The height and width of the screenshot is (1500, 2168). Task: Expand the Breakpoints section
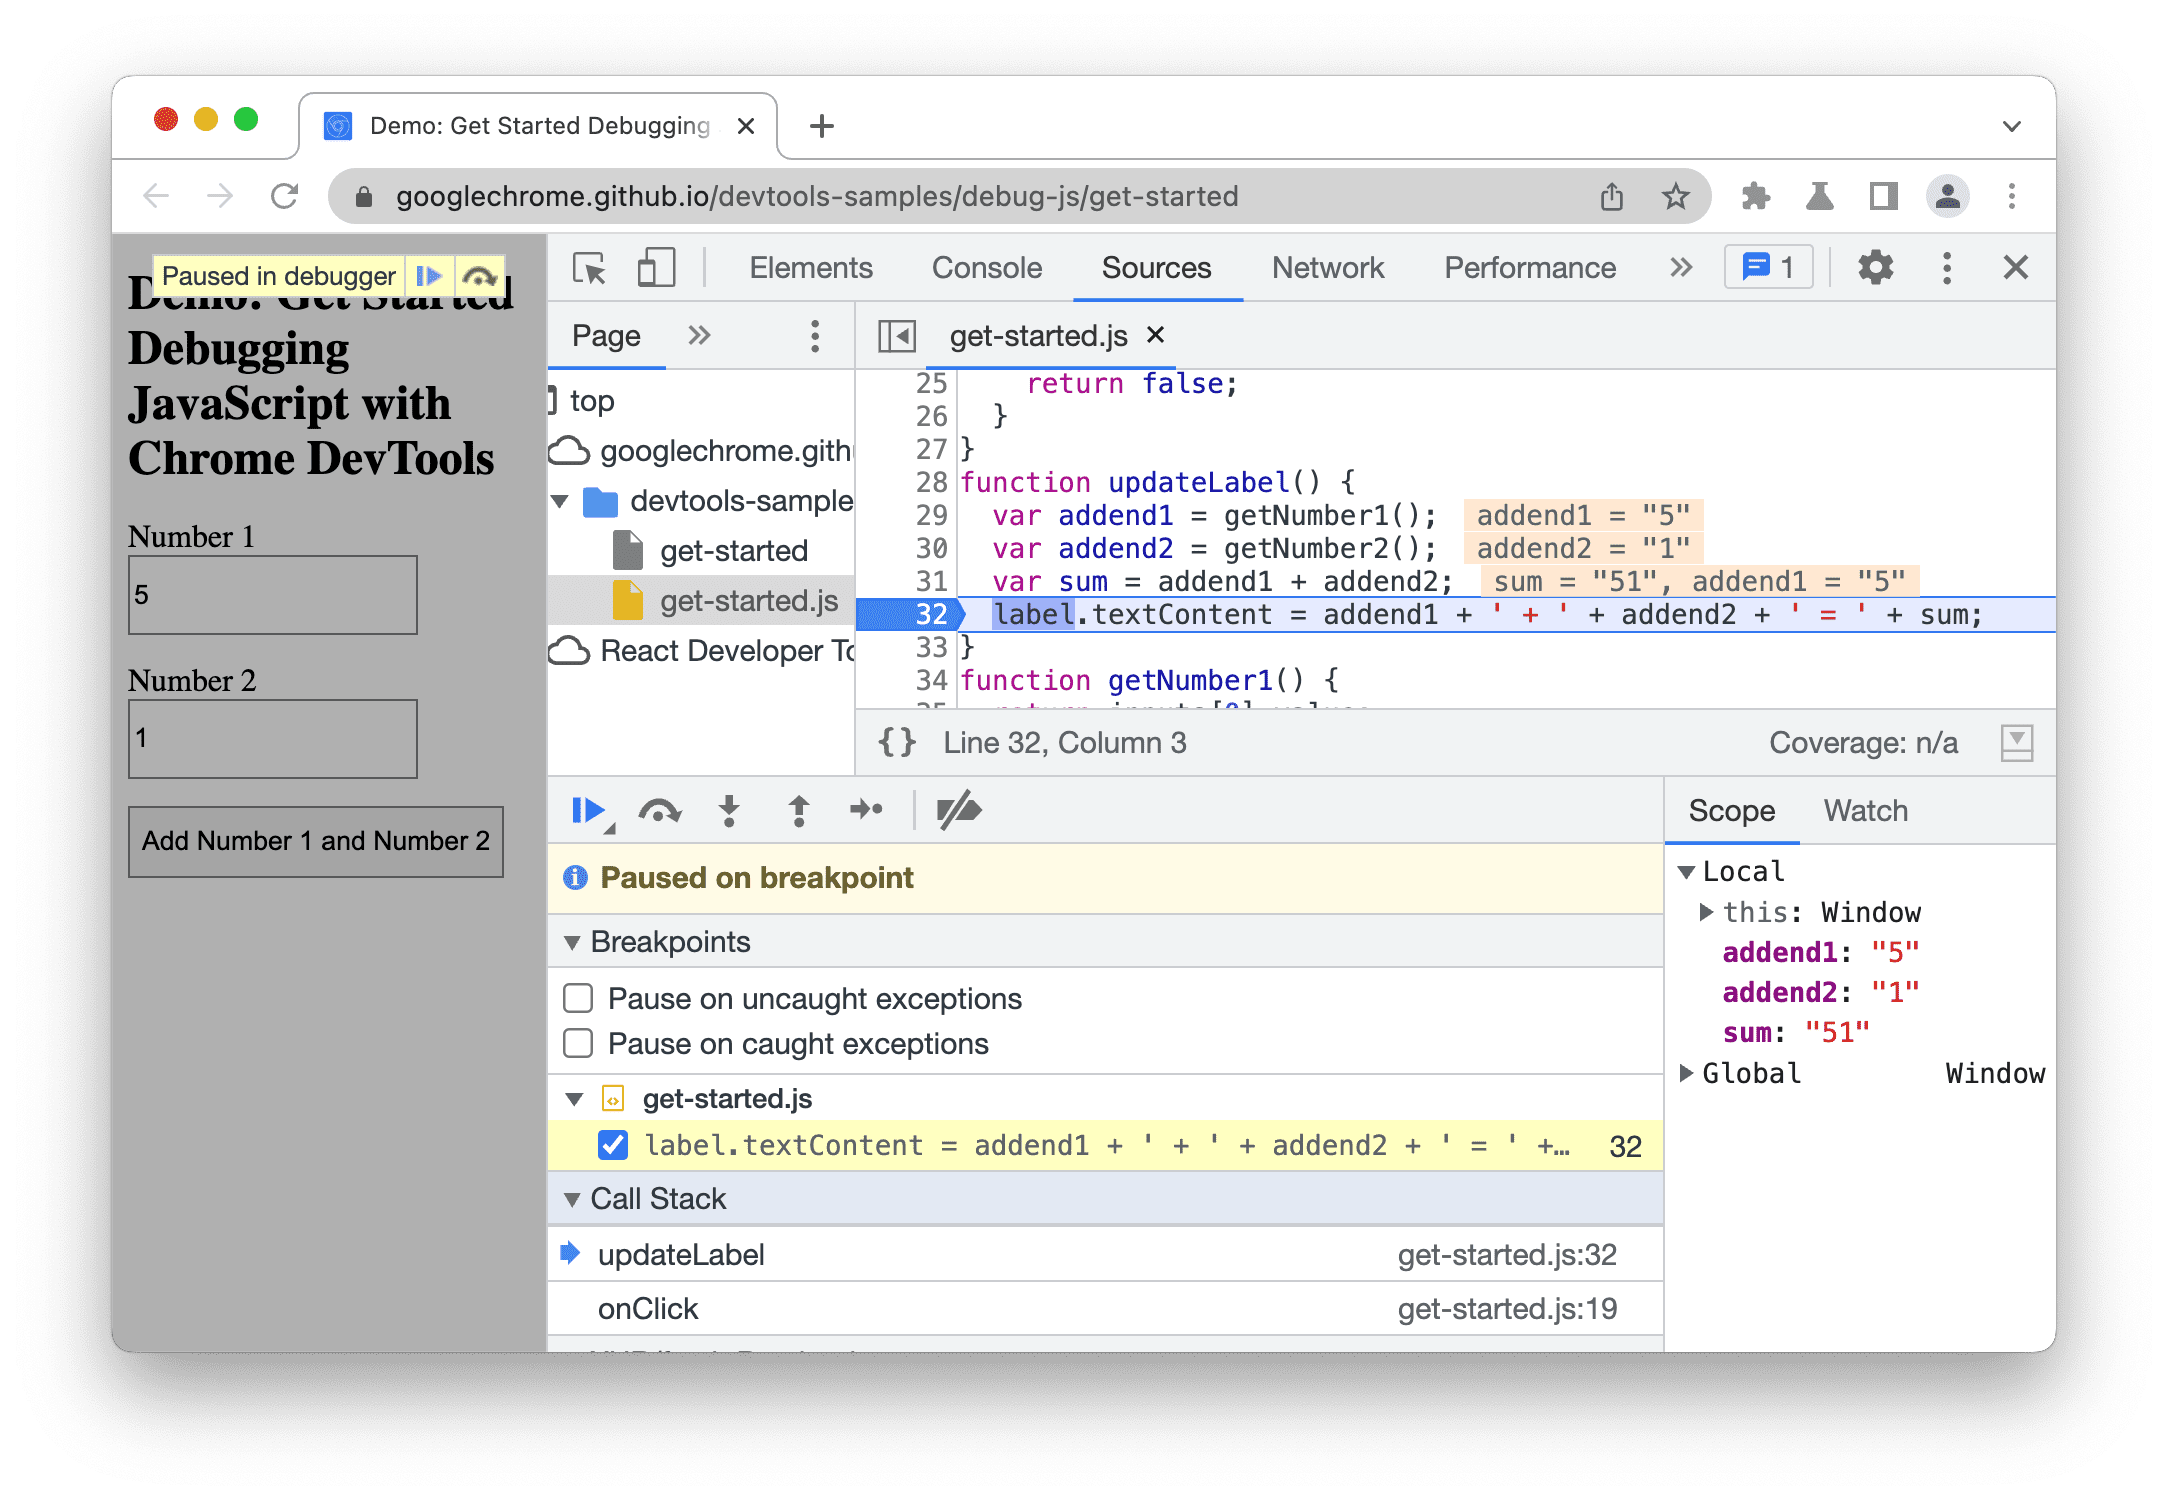(578, 940)
